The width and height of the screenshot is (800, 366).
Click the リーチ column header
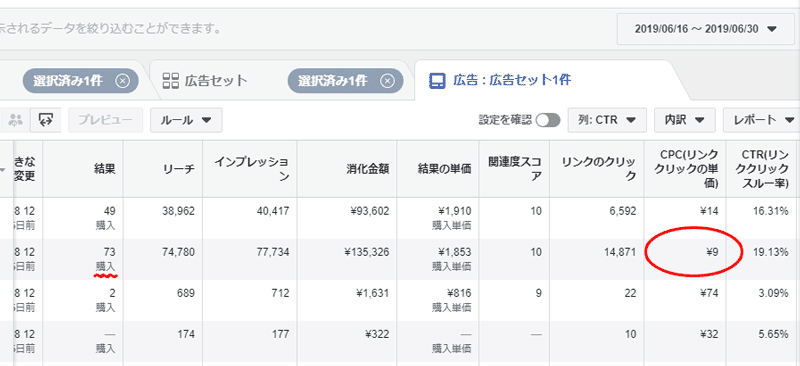(x=182, y=169)
